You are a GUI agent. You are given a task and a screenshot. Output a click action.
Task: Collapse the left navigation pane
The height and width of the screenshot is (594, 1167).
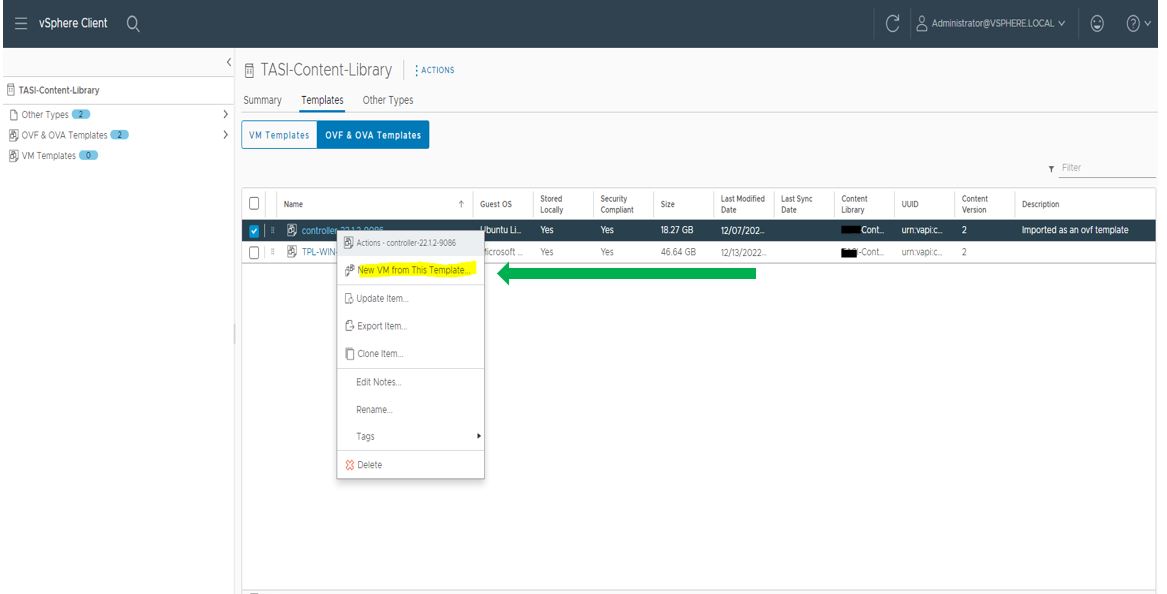tap(228, 63)
